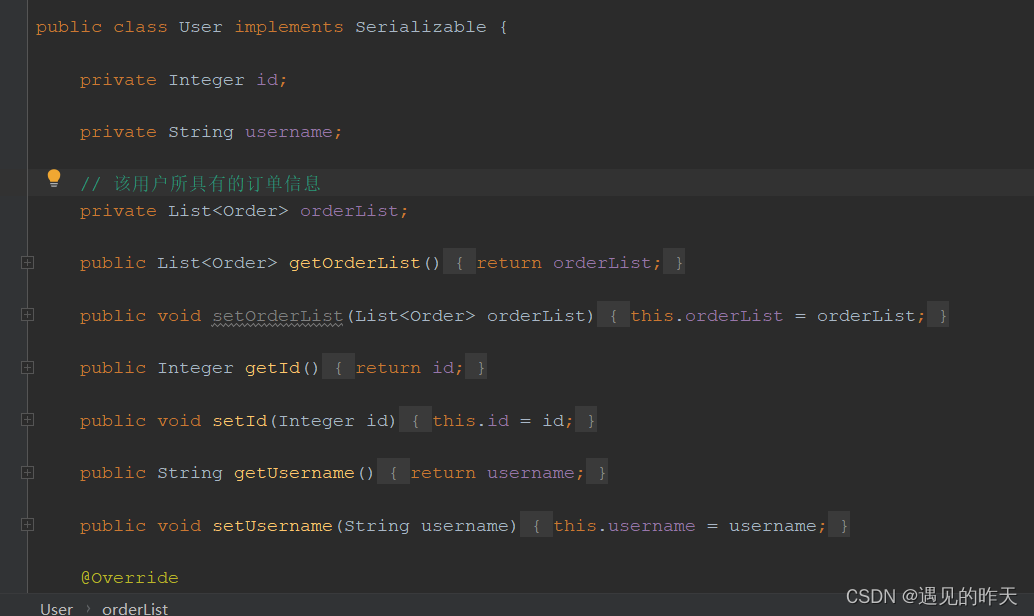Expand the folded getId method in gutter
This screenshot has width=1034, height=616.
tap(28, 367)
